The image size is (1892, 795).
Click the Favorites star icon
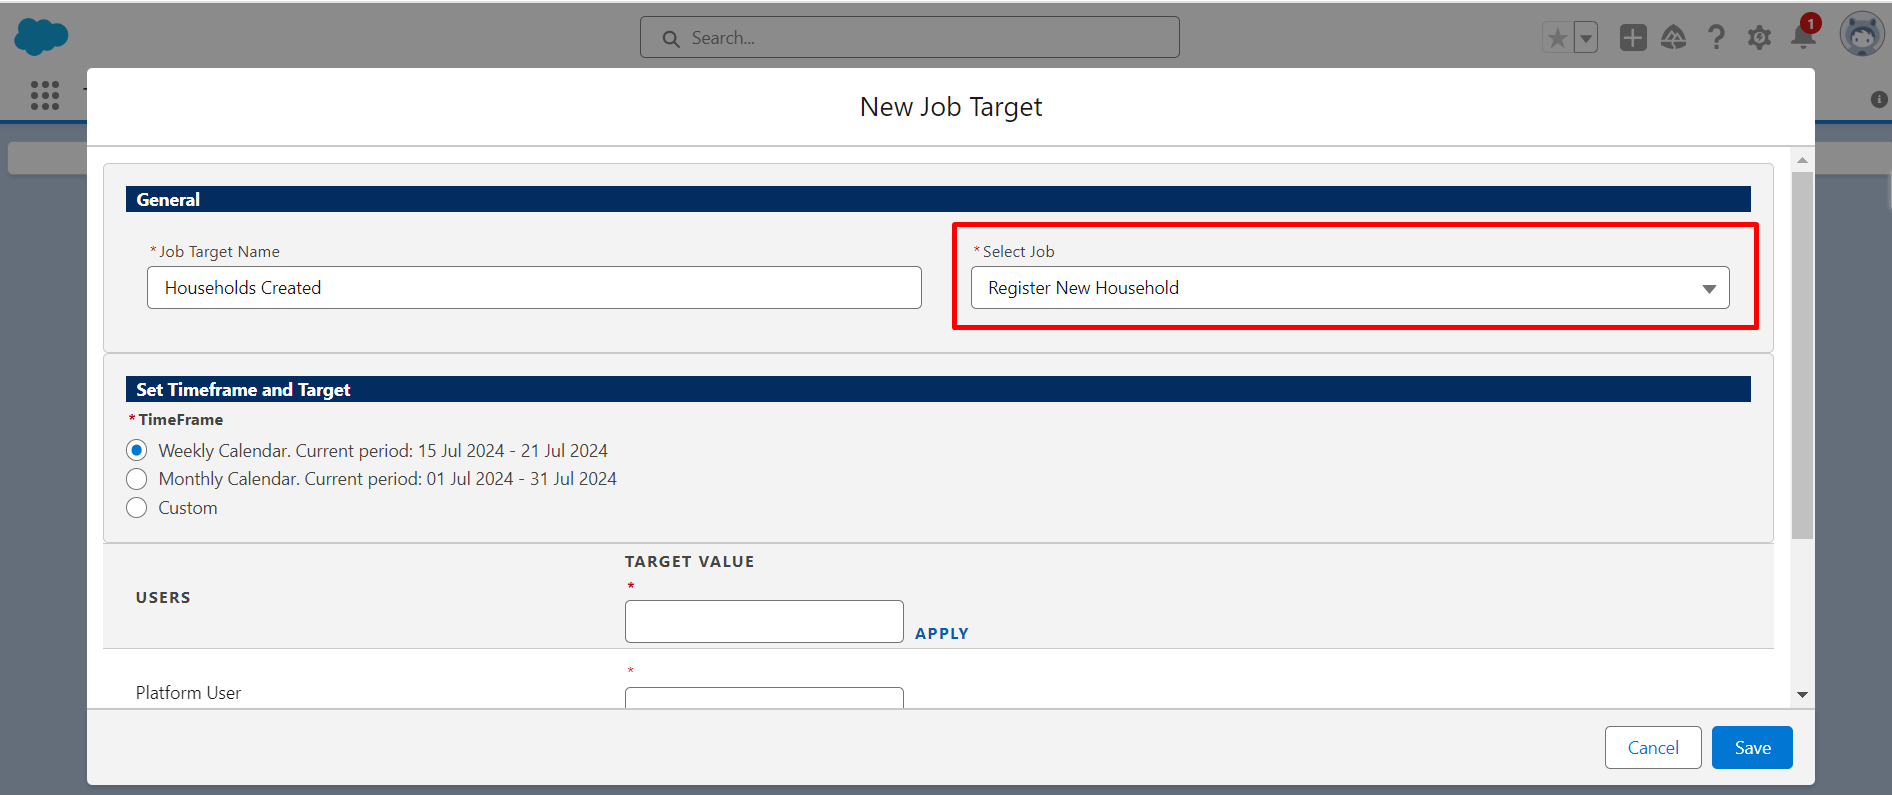point(1557,38)
